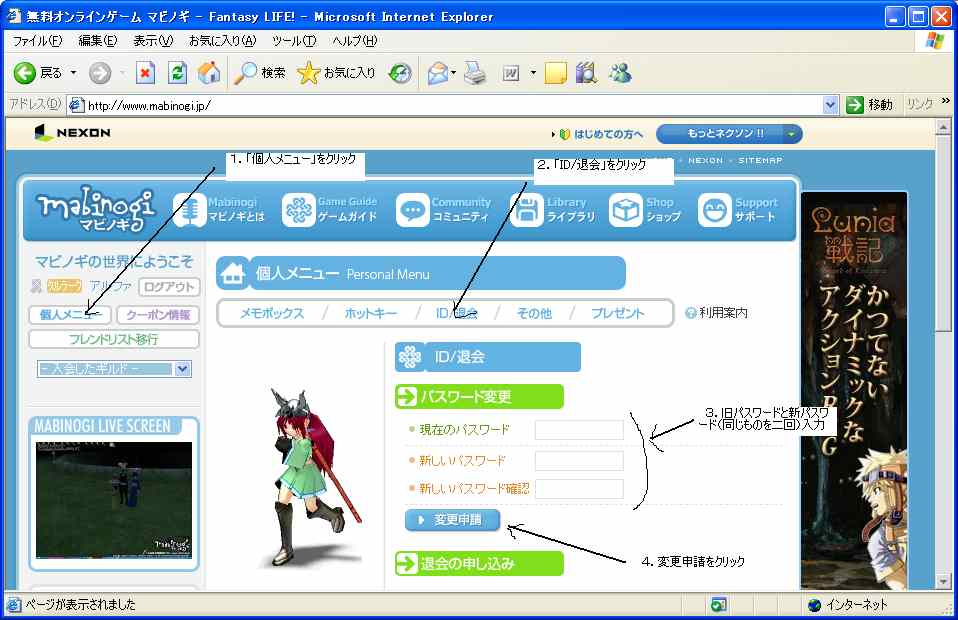
Task: Stop page loading with red X icon
Action: point(145,73)
